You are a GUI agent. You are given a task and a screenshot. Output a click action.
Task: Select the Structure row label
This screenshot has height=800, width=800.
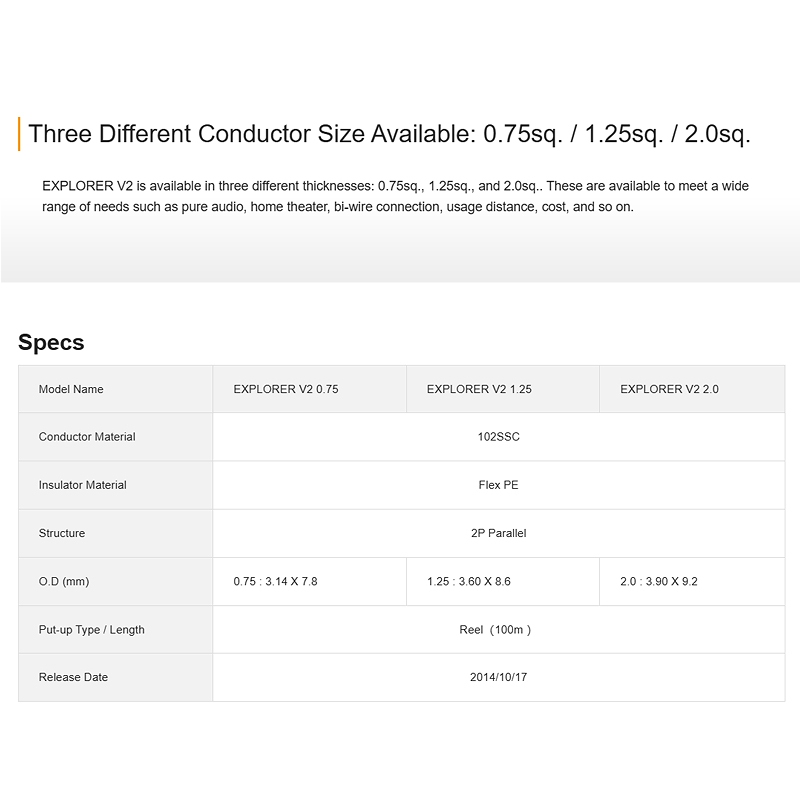pyautogui.click(x=62, y=533)
